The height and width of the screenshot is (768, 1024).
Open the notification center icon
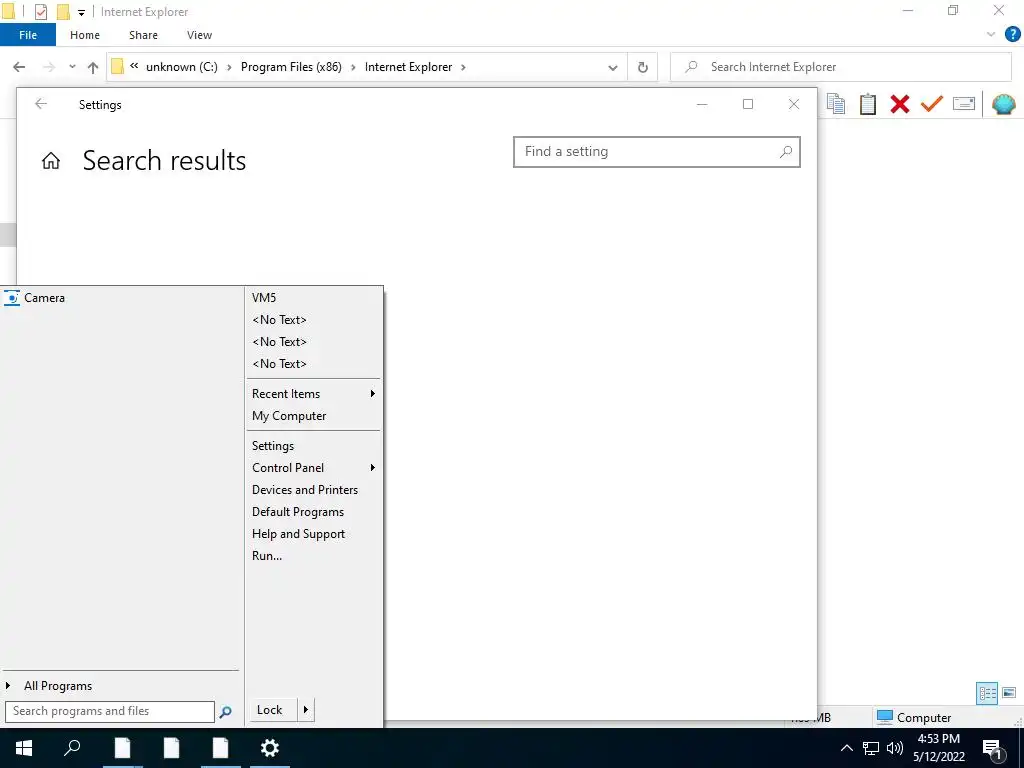[992, 750]
